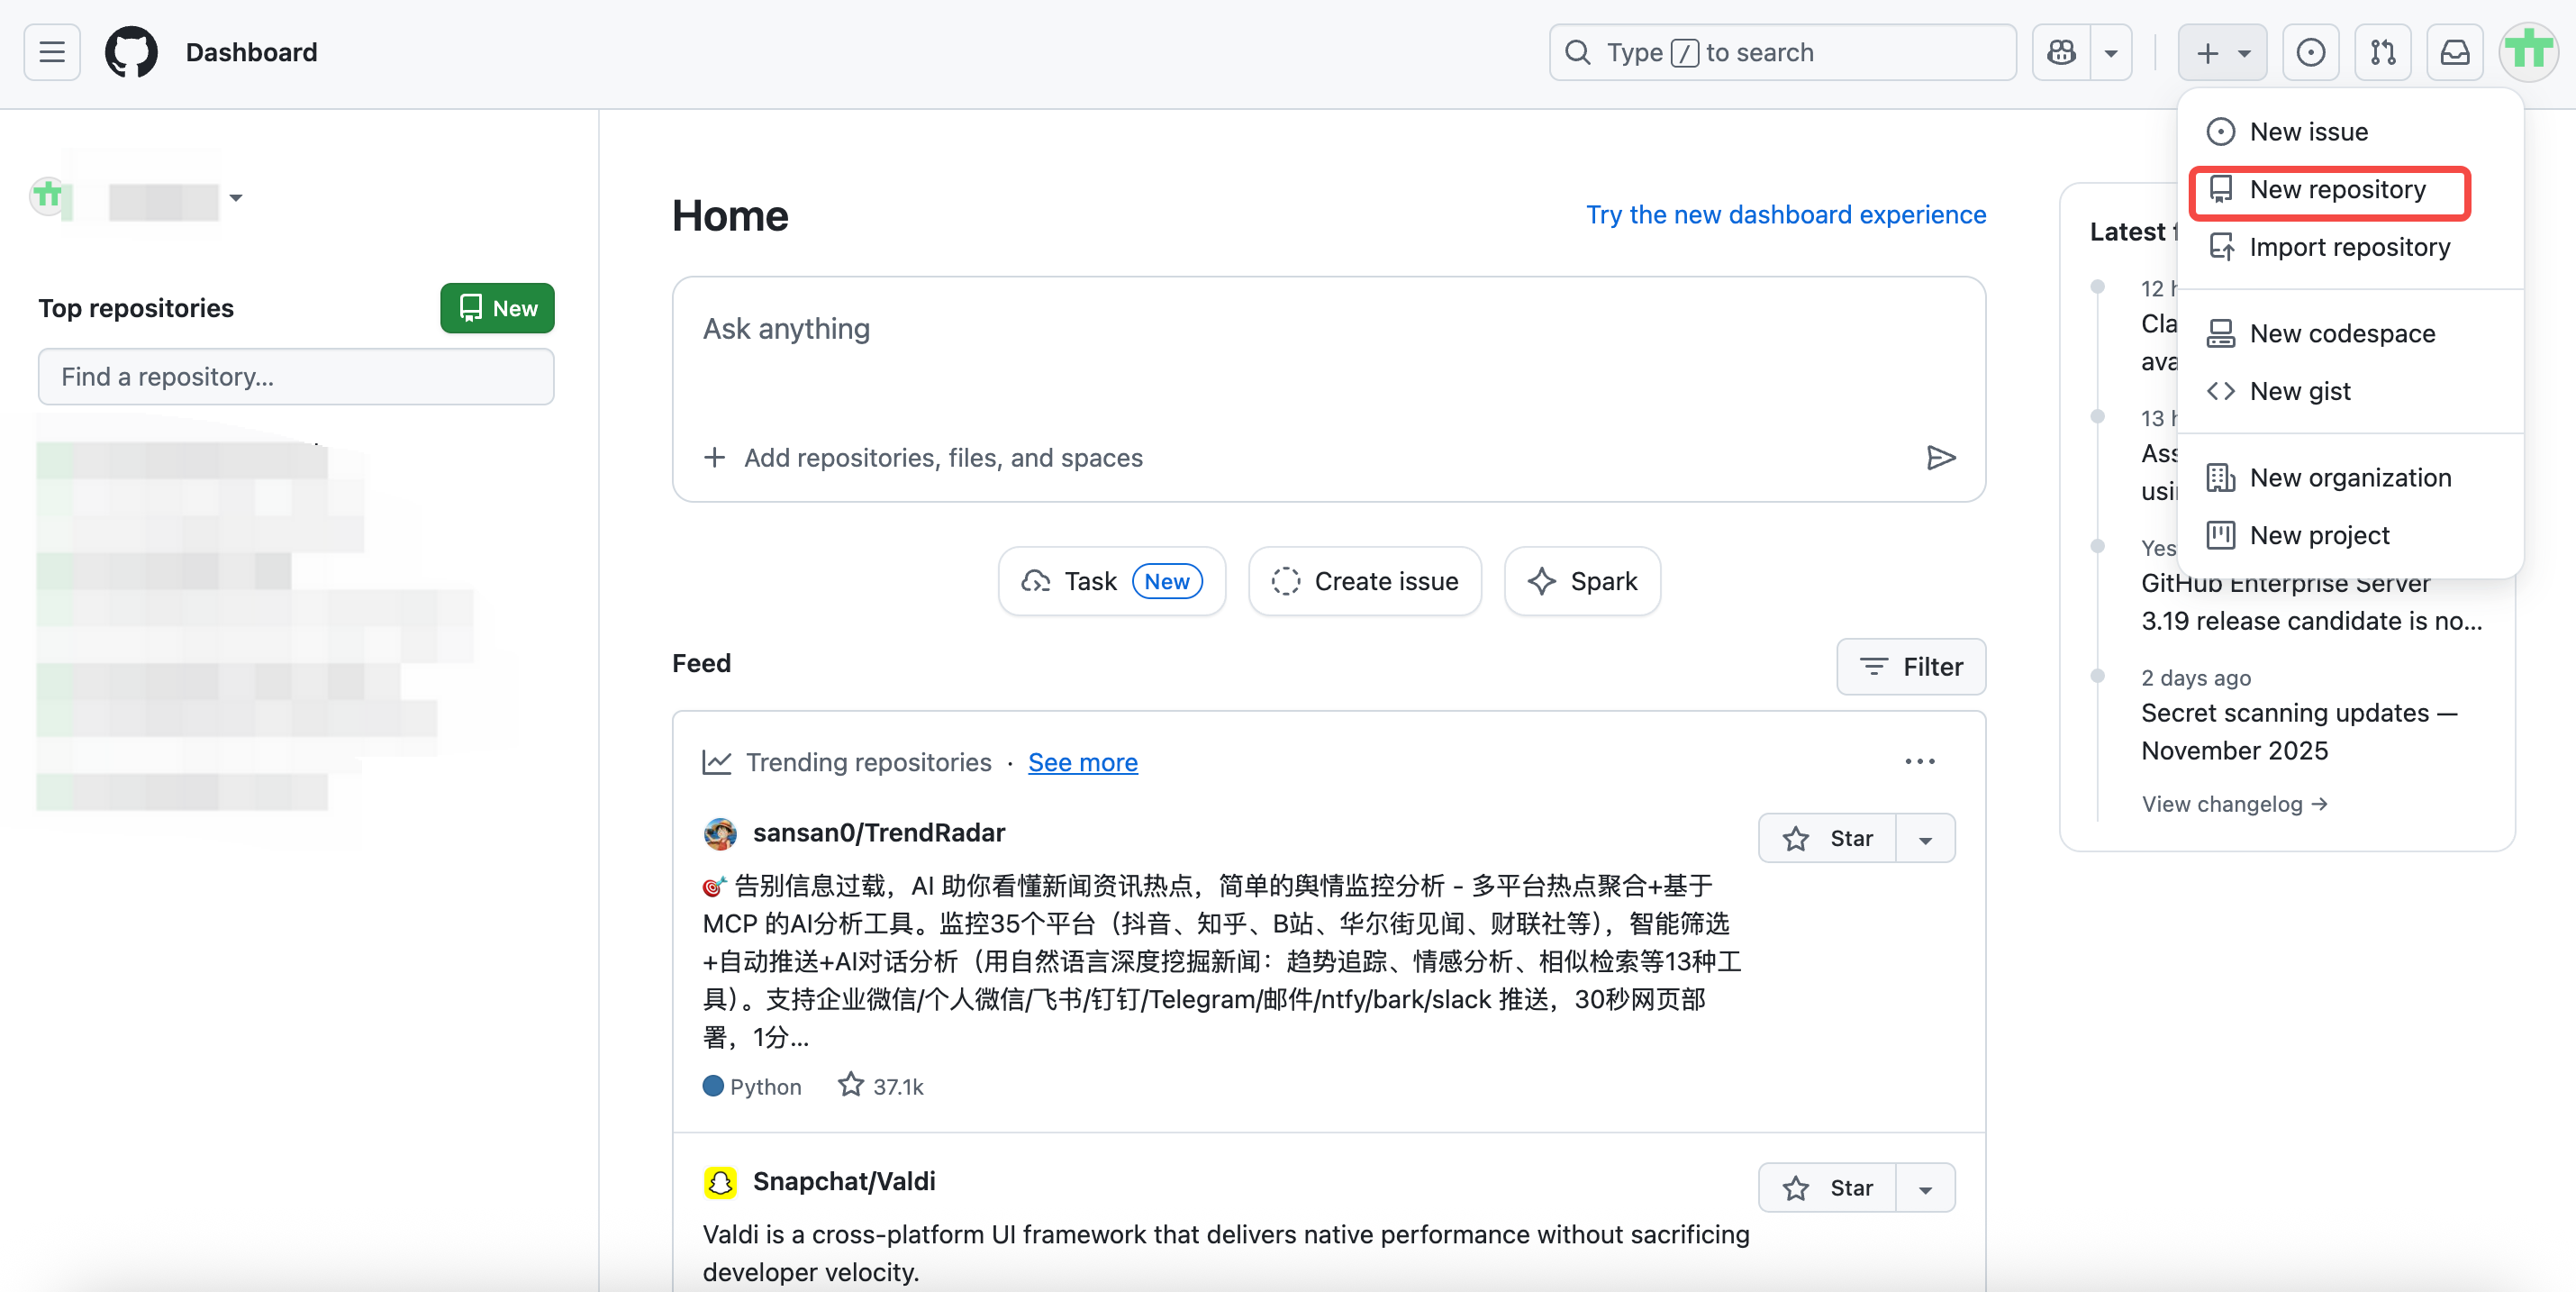2576x1292 pixels.
Task: Open the notifications inbox icon
Action: (2455, 52)
